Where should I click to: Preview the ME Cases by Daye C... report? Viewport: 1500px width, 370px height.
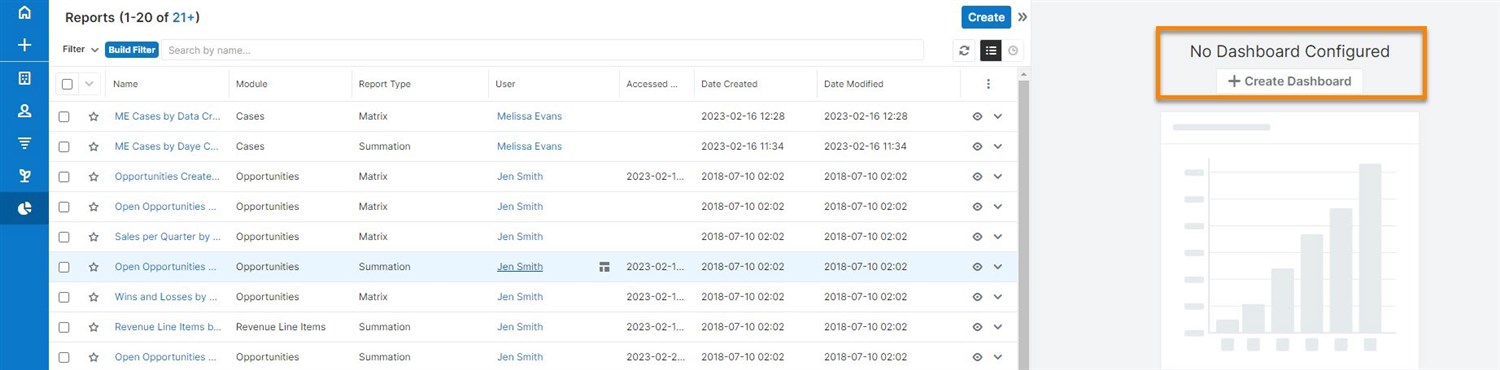tap(977, 147)
